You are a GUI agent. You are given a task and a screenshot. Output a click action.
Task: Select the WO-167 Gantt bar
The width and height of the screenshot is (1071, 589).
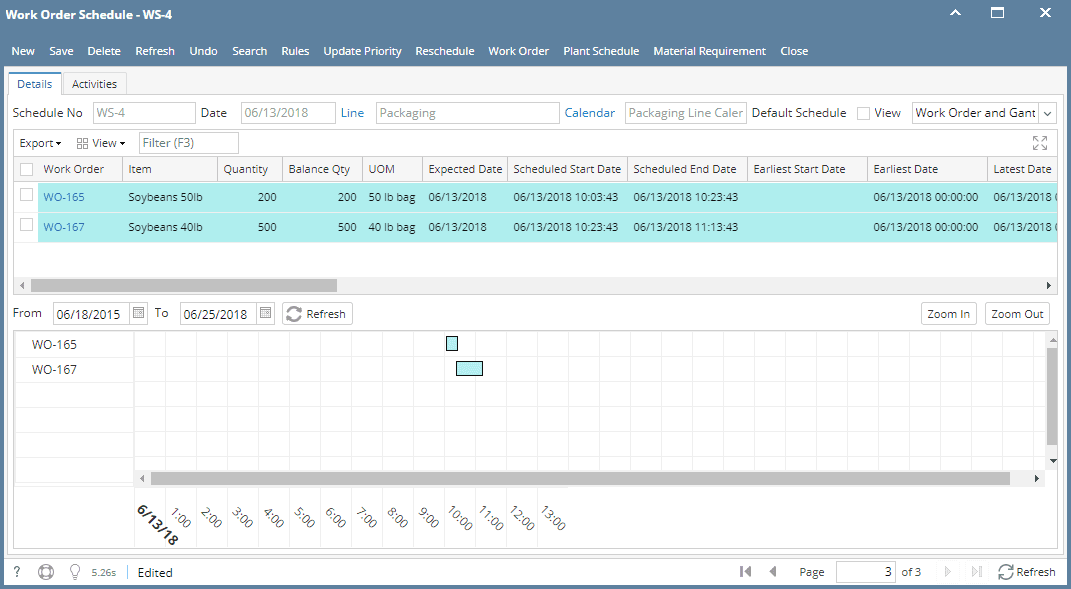point(469,368)
